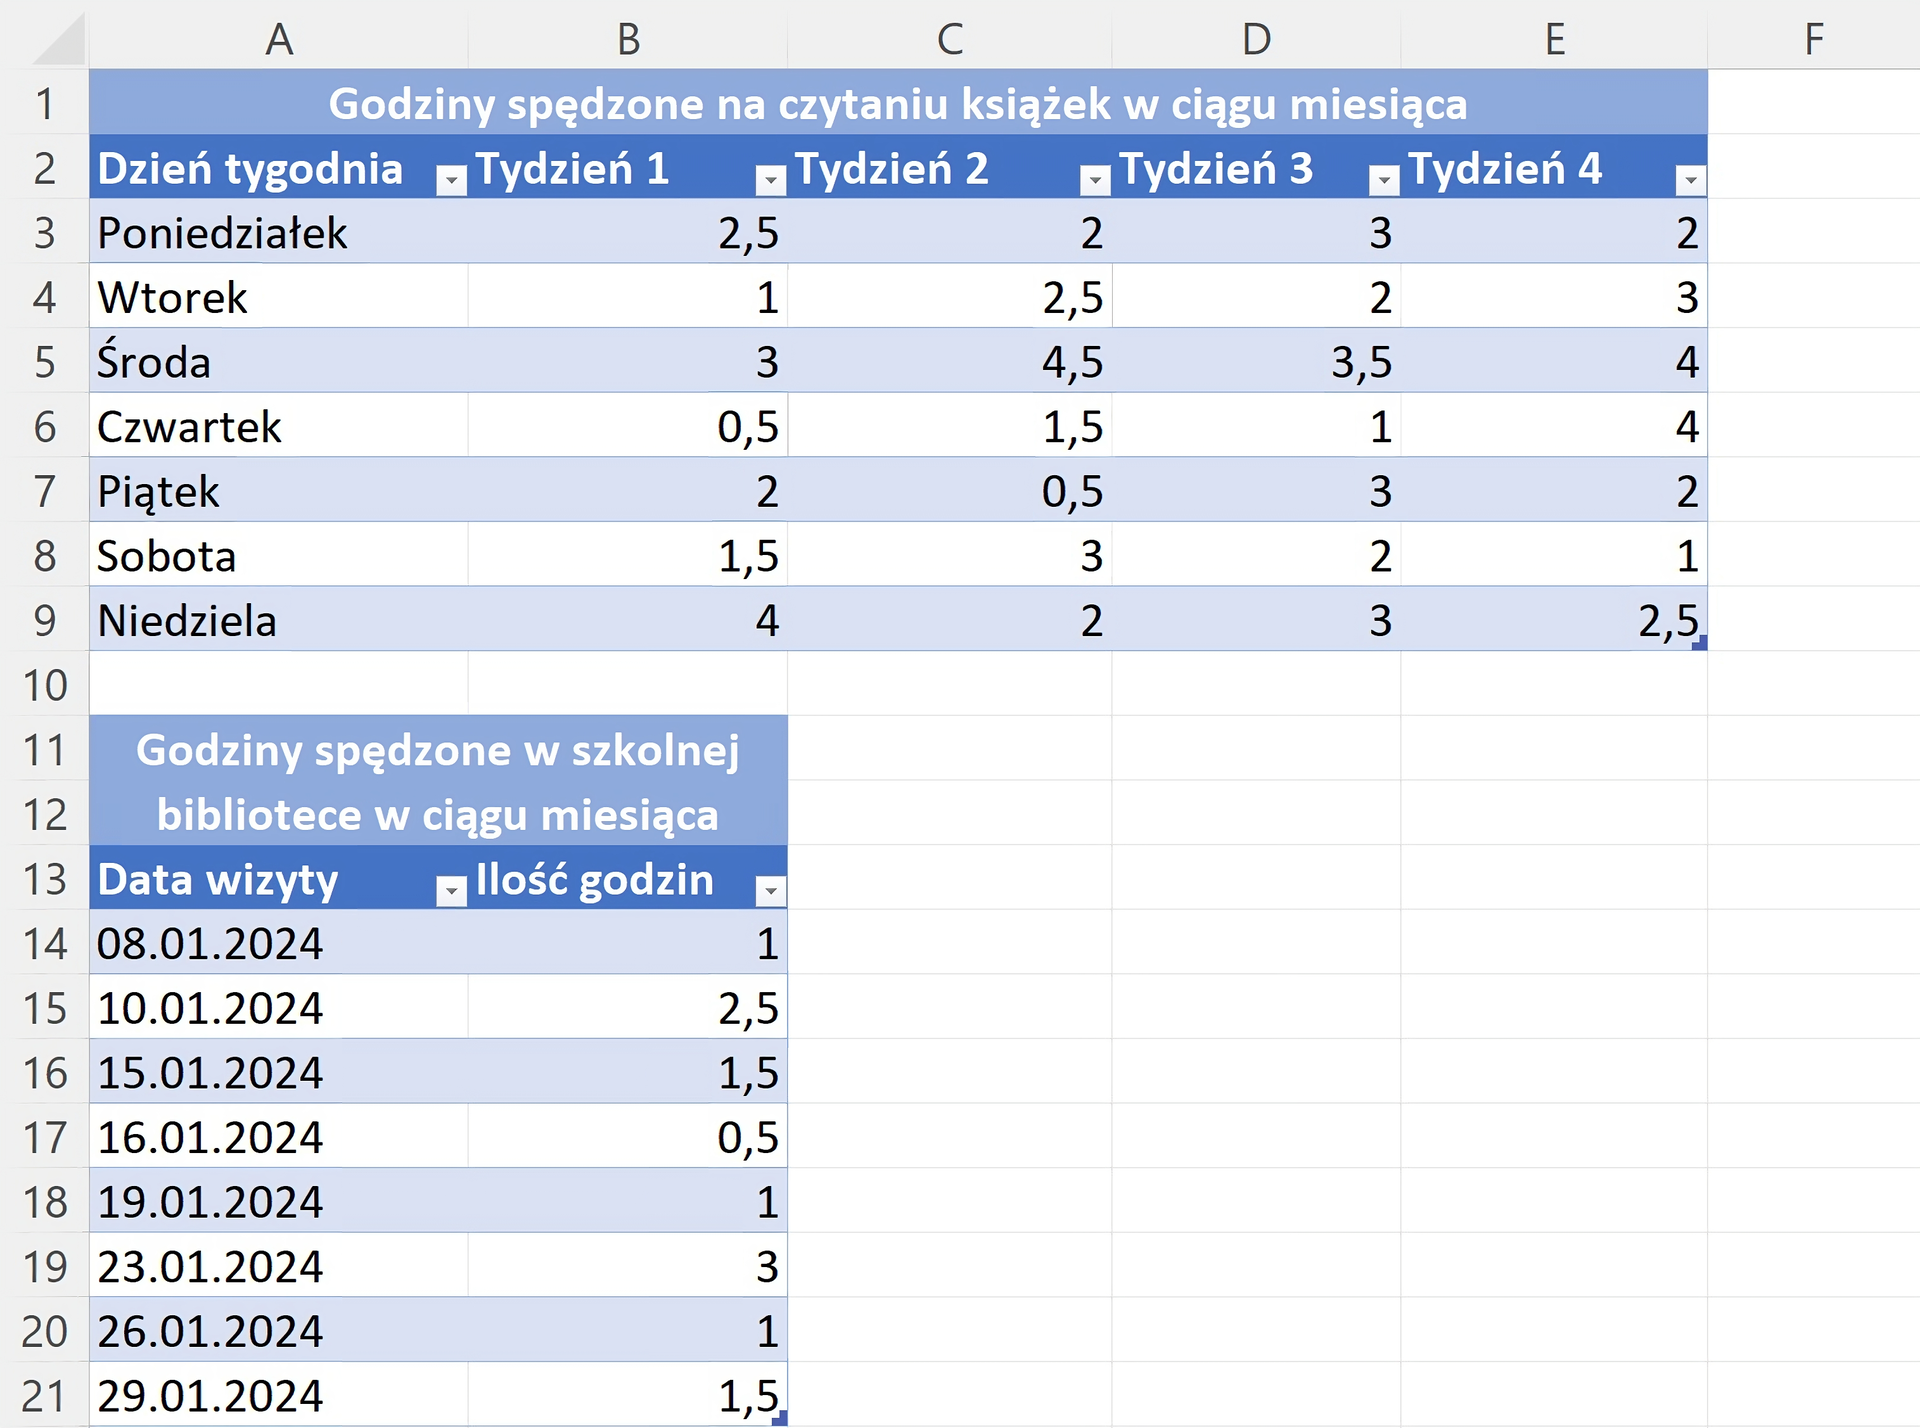Image resolution: width=1920 pixels, height=1428 pixels.
Task: Select row 5 header
Action: pyautogui.click(x=45, y=362)
